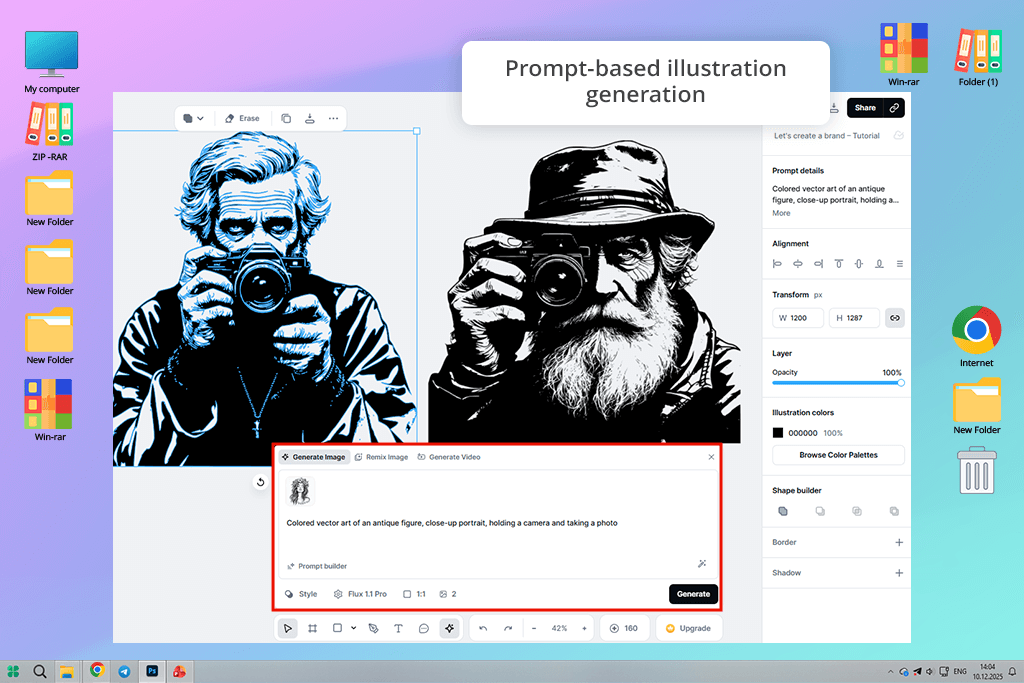1024x683 pixels.
Task: Zoom in with the plus button
Action: point(584,628)
